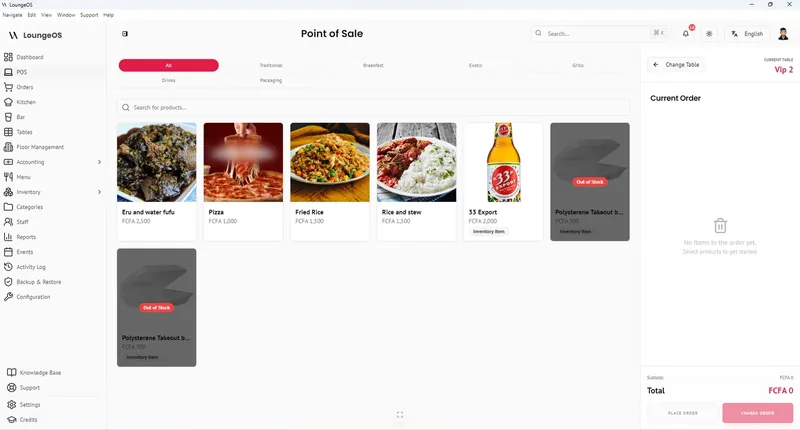The height and width of the screenshot is (430, 800).
Task: Click the global Search field in header
Action: click(600, 34)
